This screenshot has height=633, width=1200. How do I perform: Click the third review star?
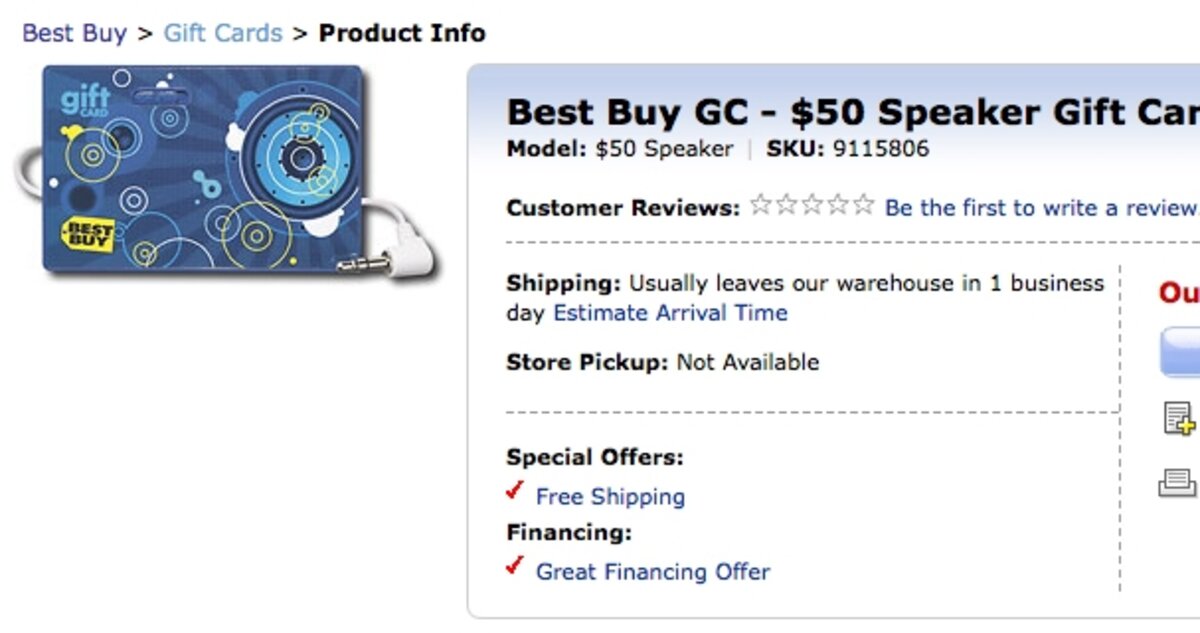click(x=812, y=206)
